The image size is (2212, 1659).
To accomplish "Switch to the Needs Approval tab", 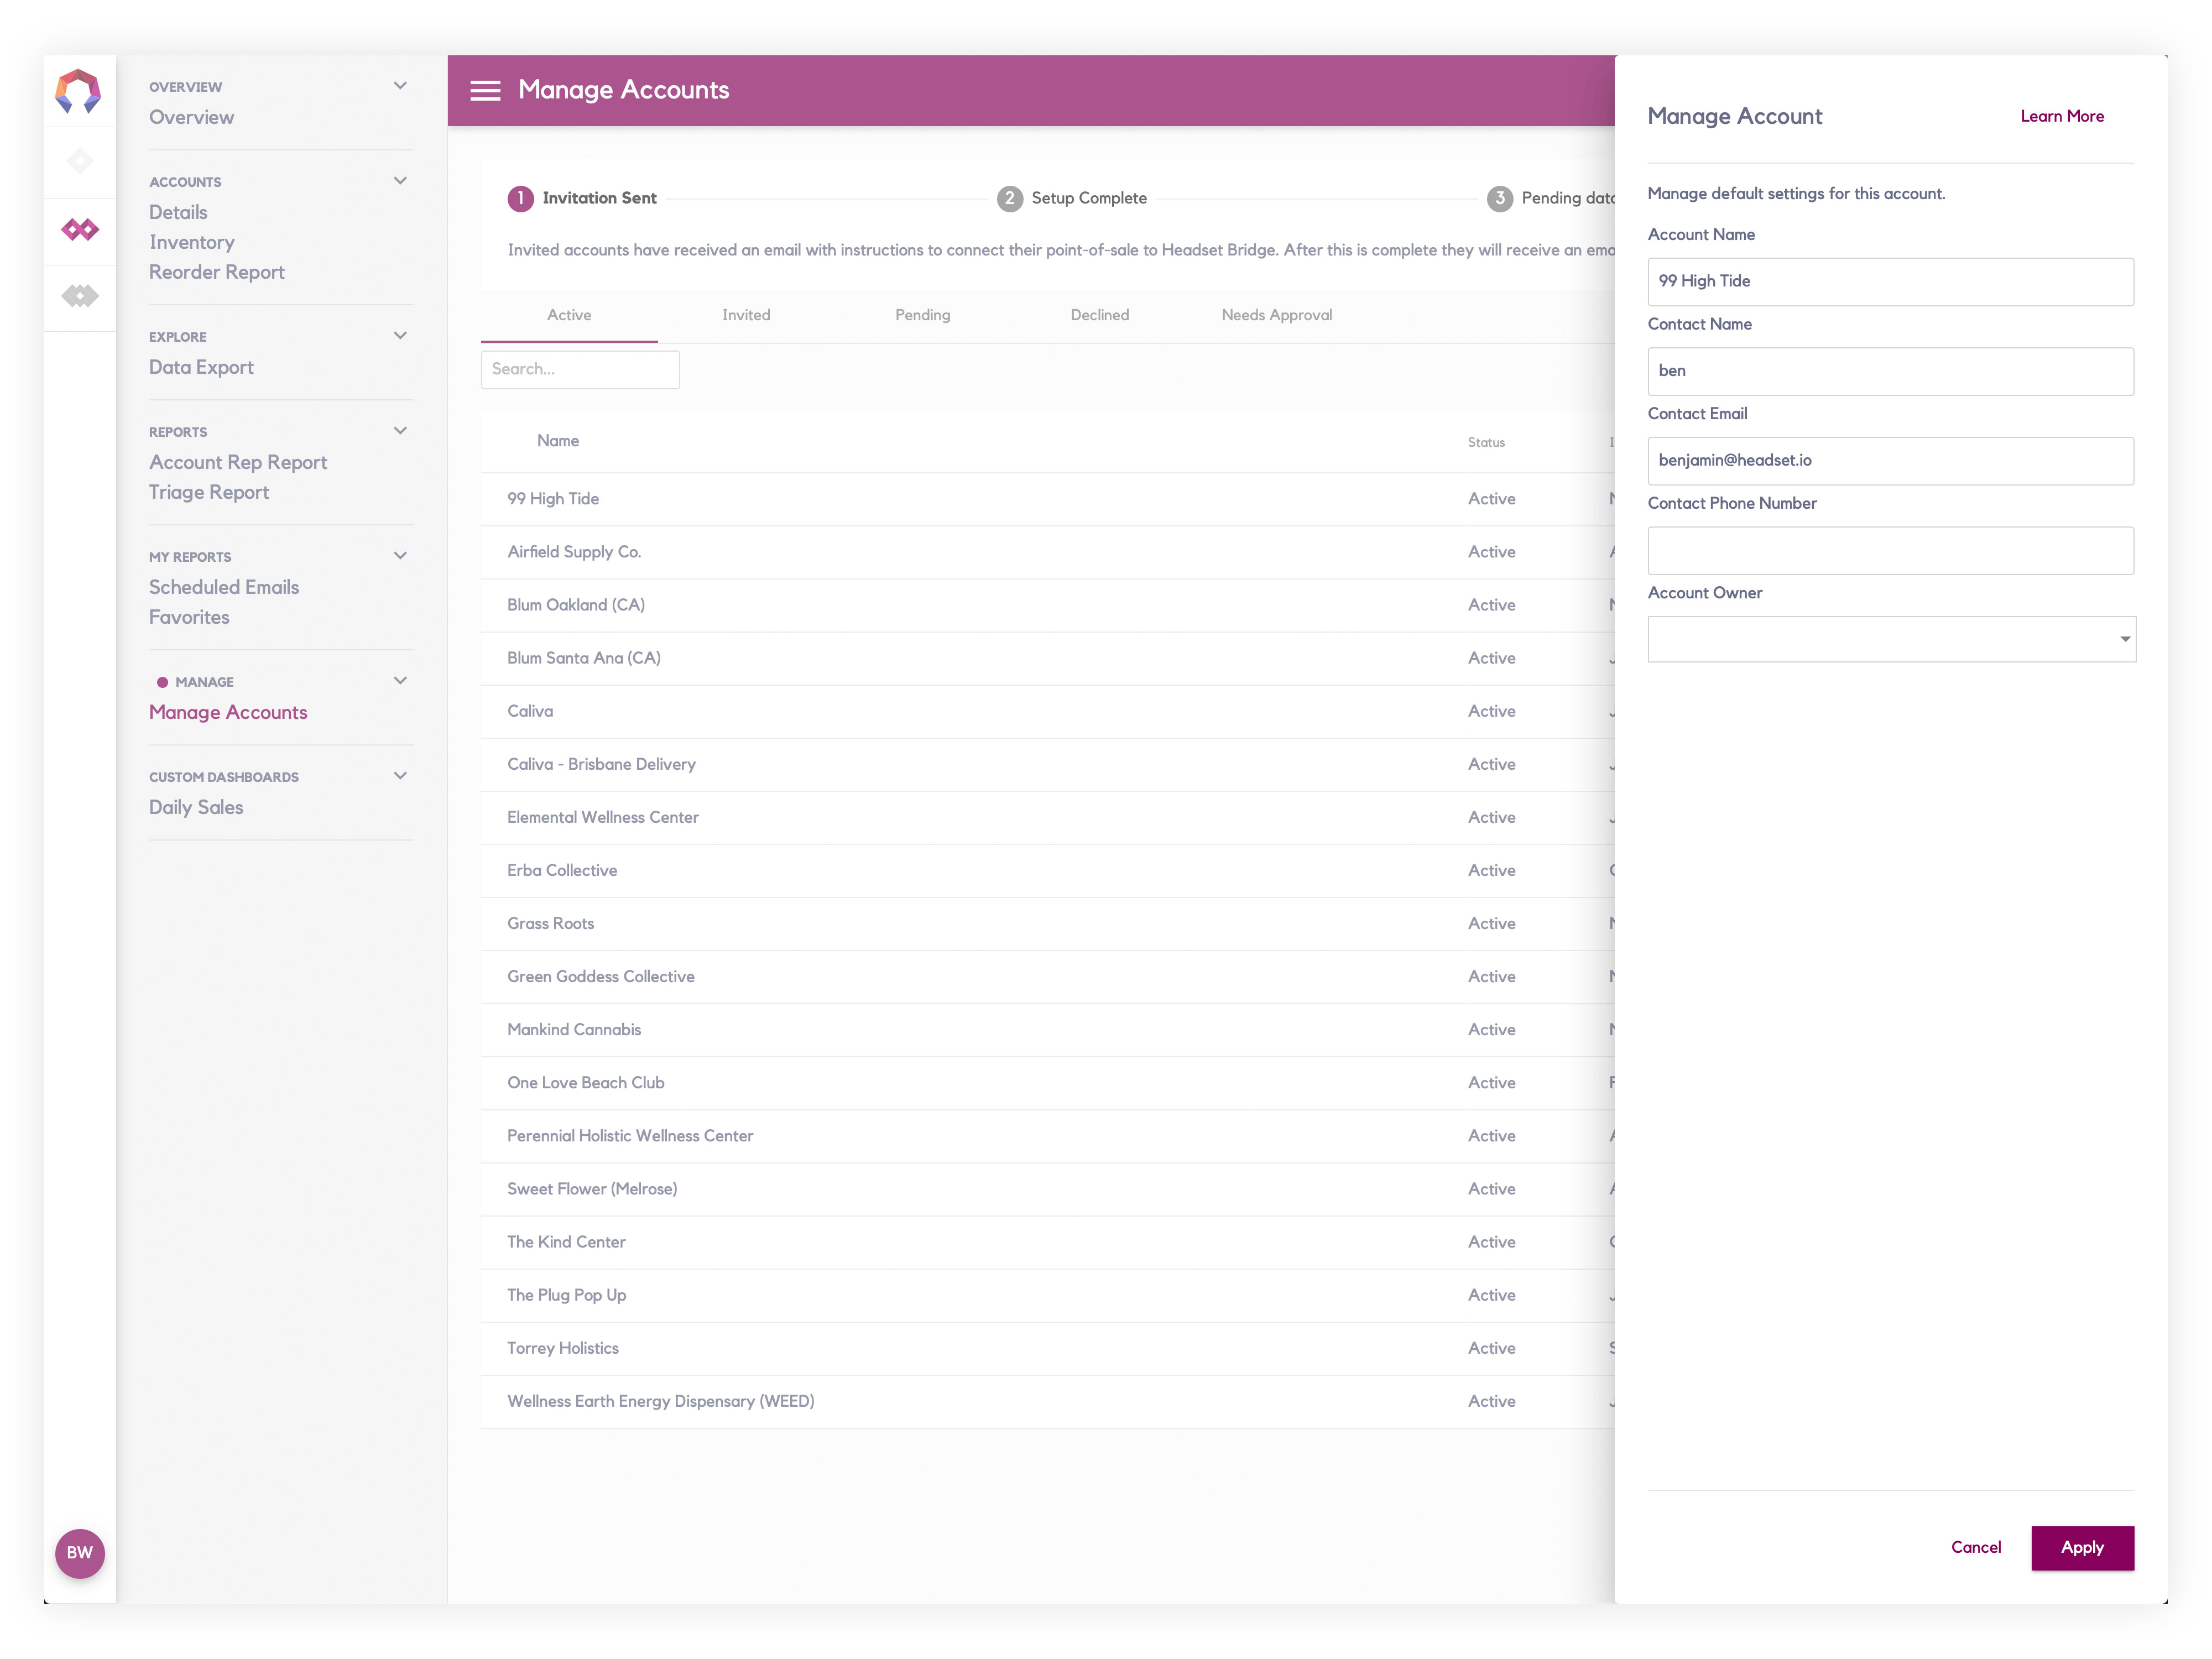I will pos(1277,315).
